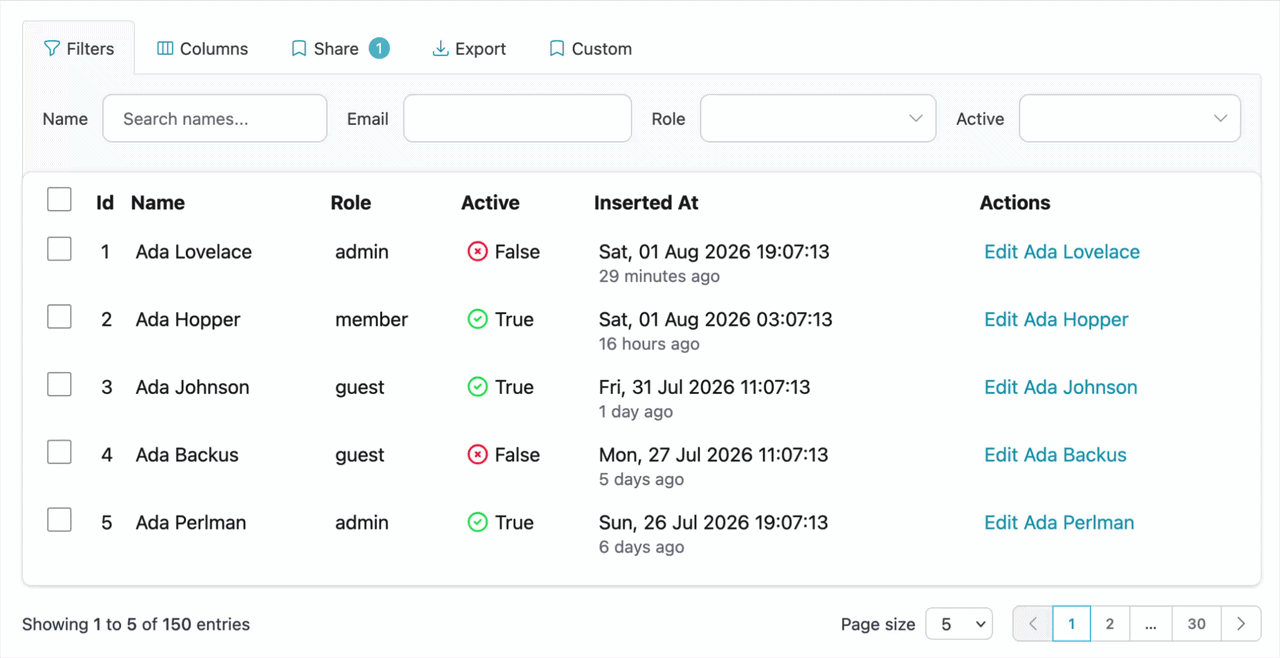Check the row checkbox for Ada Lovelace
This screenshot has width=1280, height=658.
[x=60, y=249]
